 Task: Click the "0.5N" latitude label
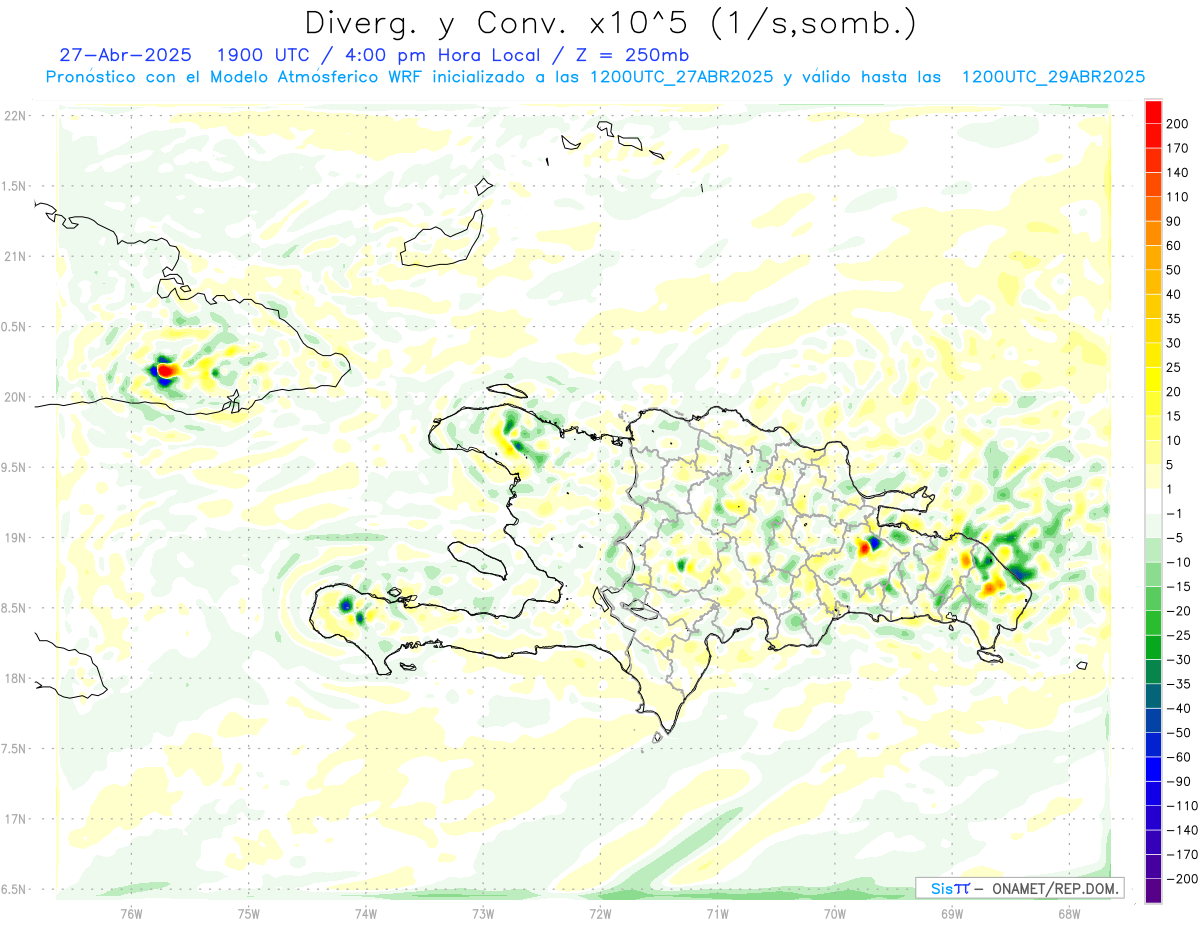coord(14,327)
